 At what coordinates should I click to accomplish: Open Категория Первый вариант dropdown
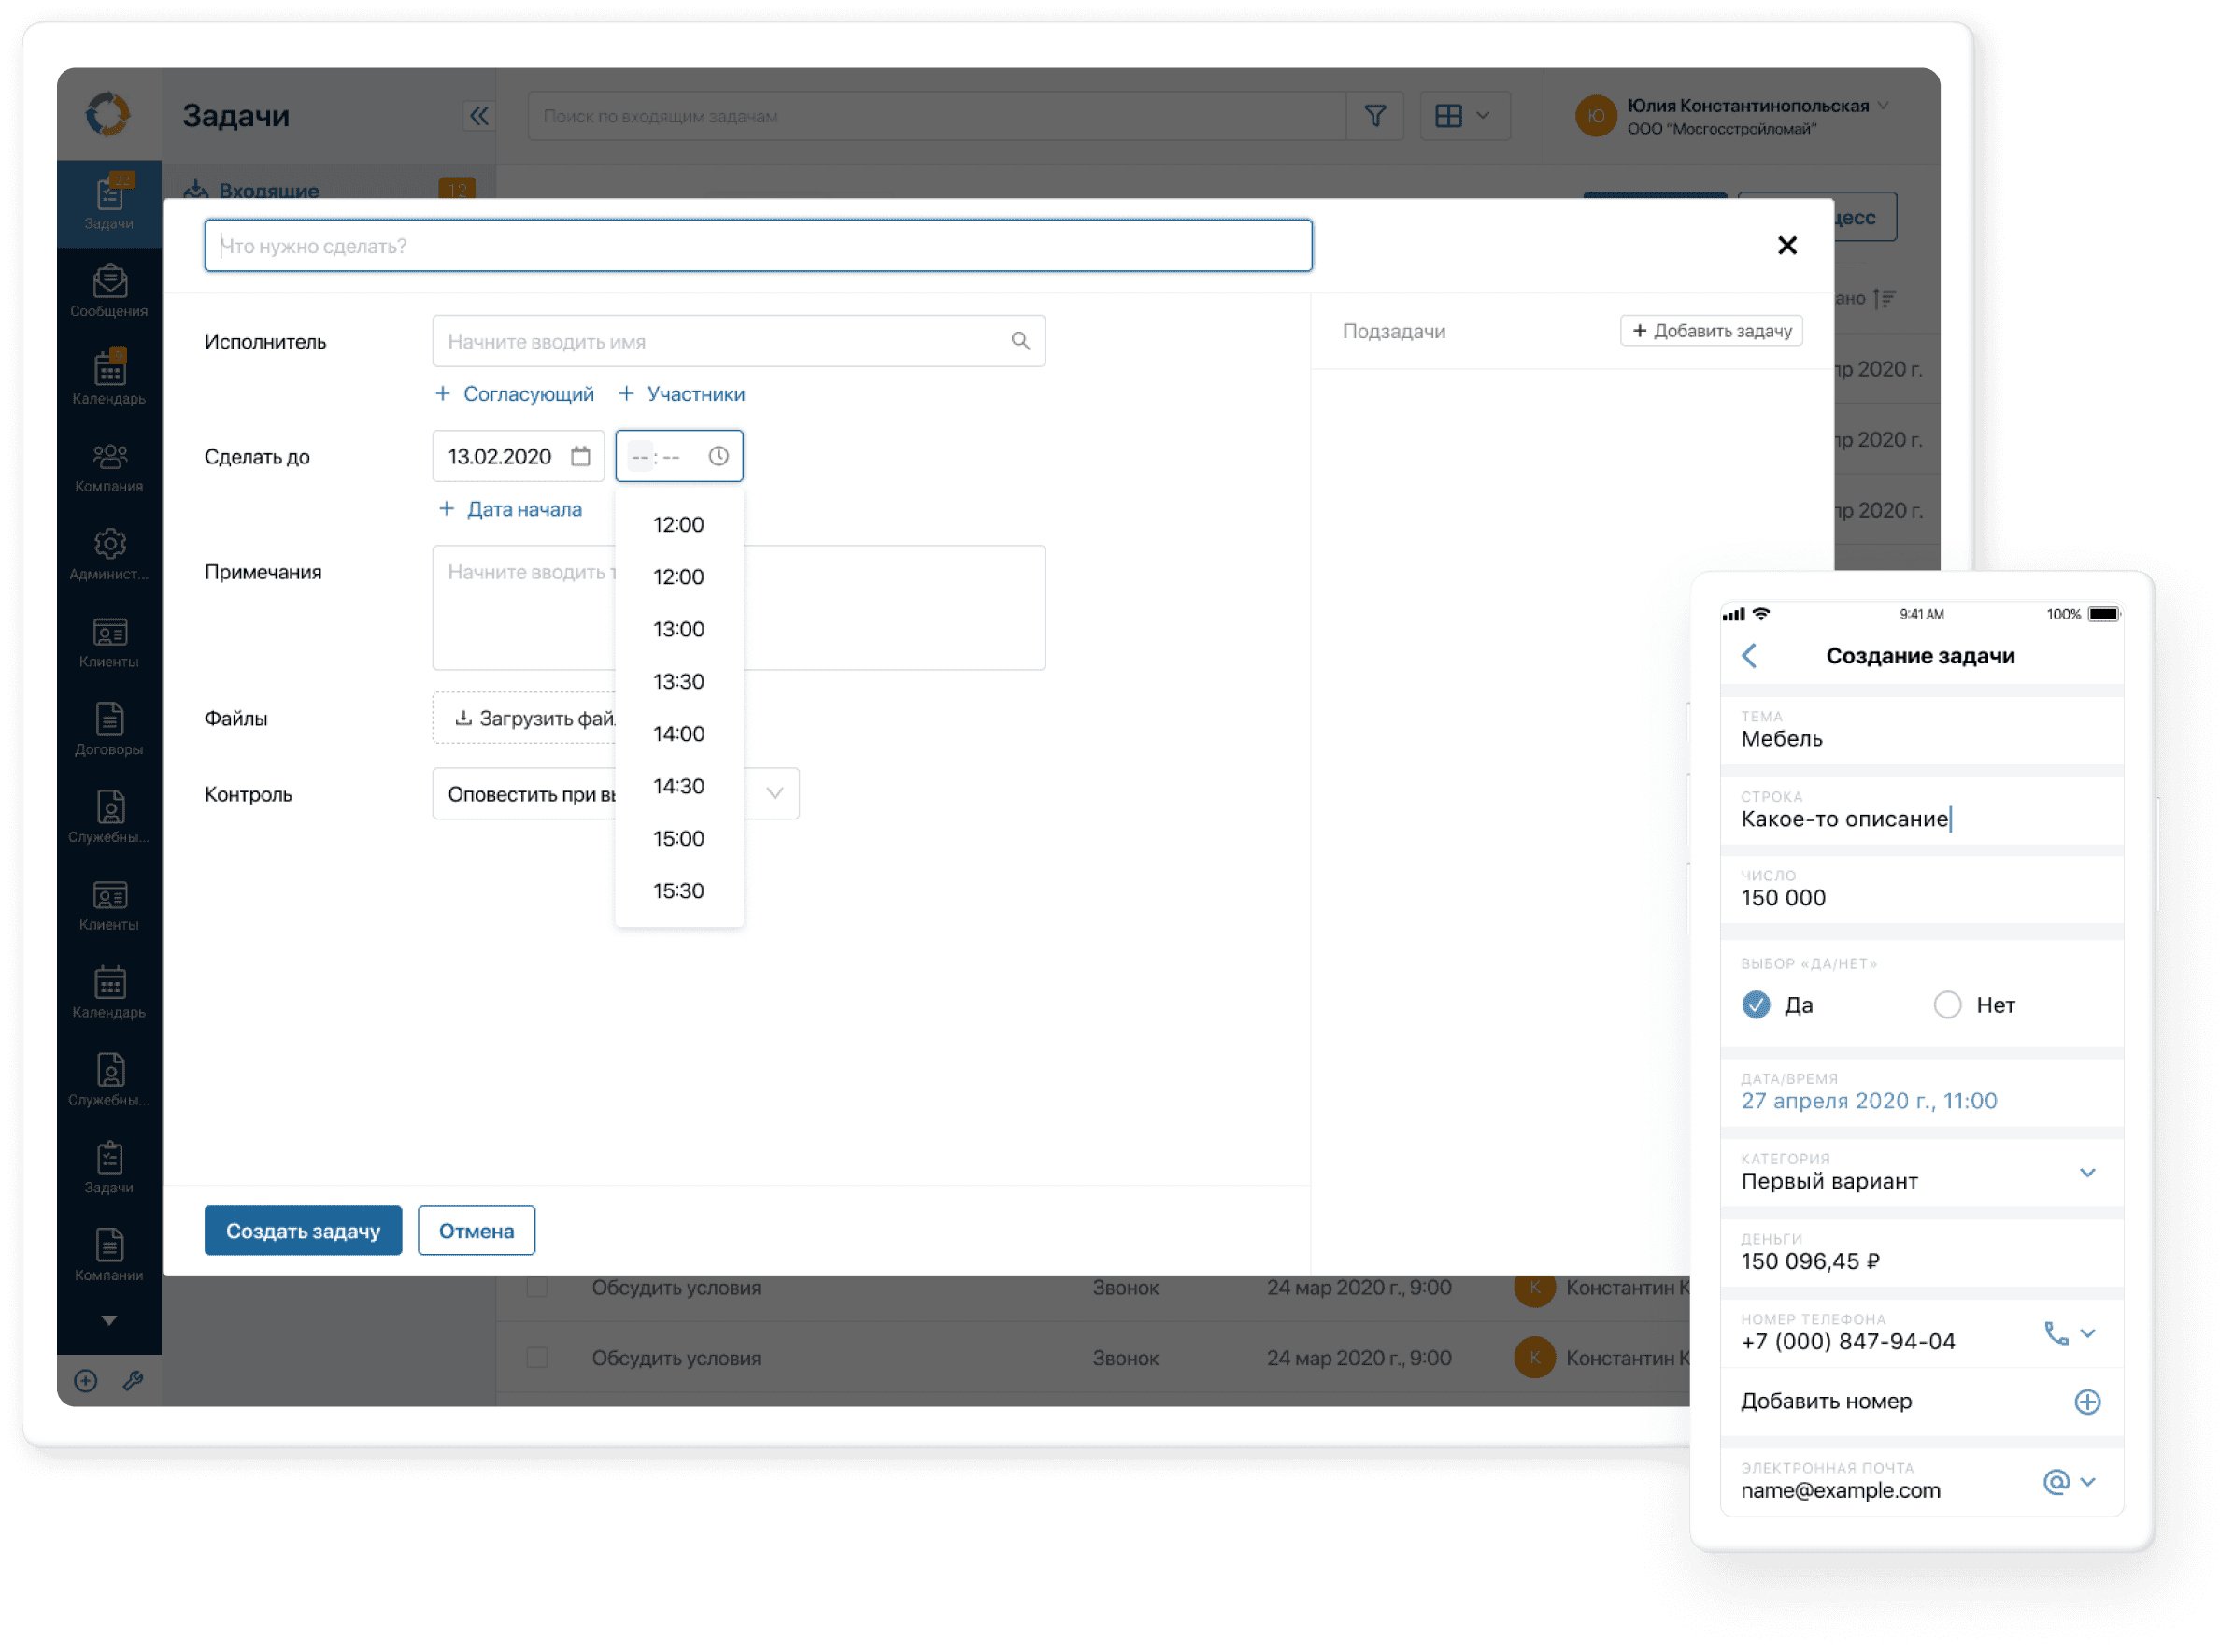tap(2087, 1172)
